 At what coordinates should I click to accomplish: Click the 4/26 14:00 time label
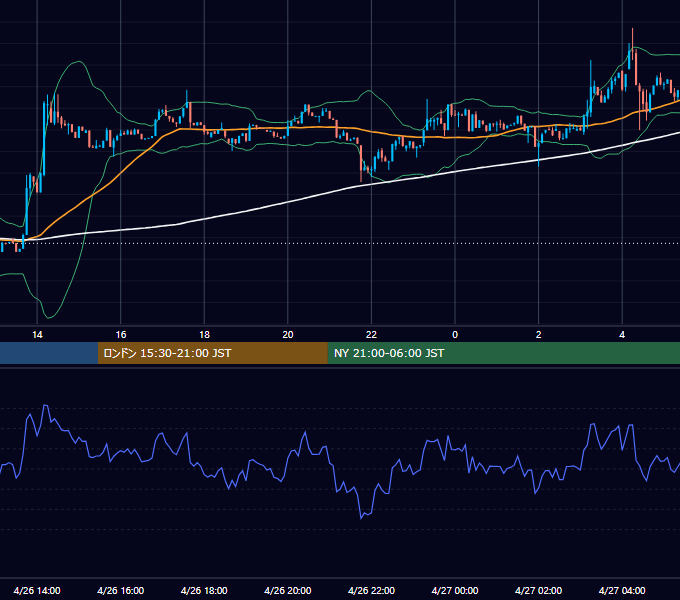37,590
